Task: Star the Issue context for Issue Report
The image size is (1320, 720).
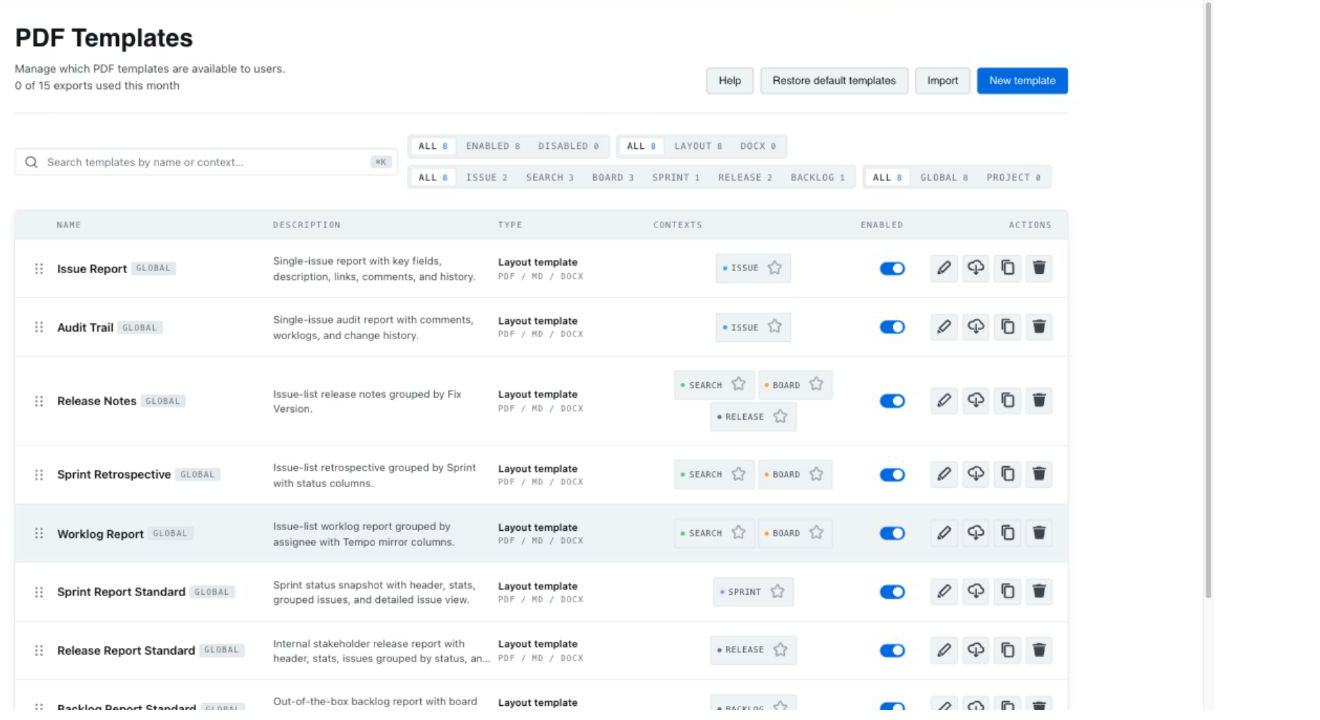Action: (x=774, y=268)
